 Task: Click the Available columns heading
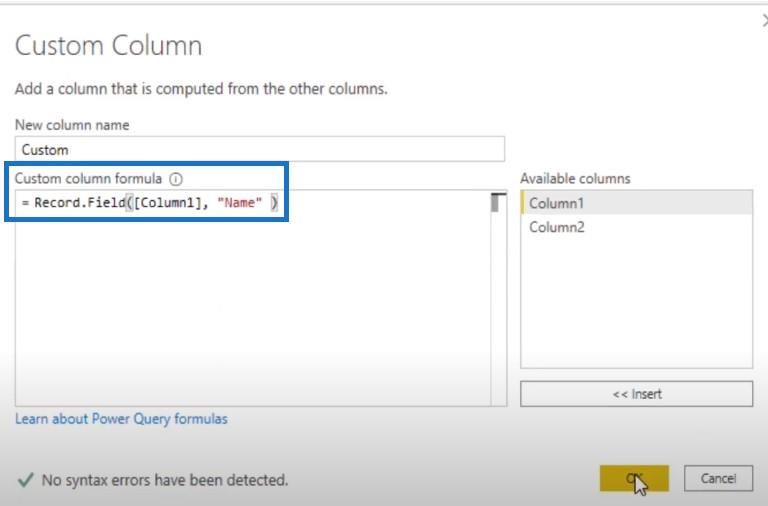coord(575,179)
